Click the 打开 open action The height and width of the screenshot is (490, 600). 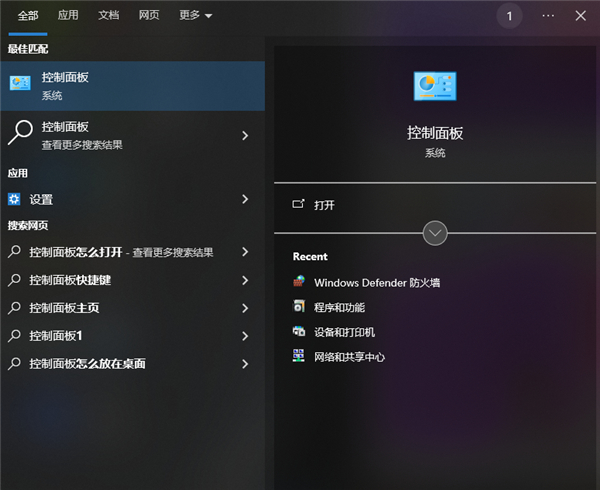(324, 205)
